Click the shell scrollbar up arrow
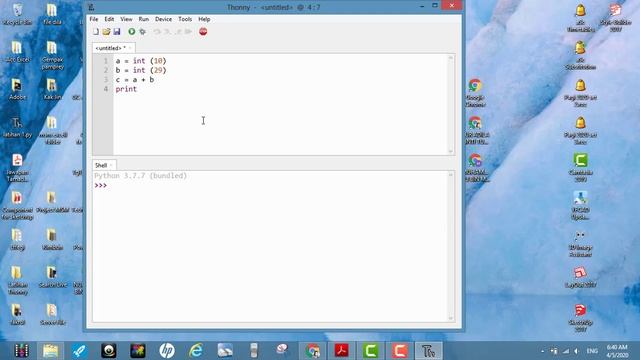This screenshot has height=360, width=640. tap(451, 175)
